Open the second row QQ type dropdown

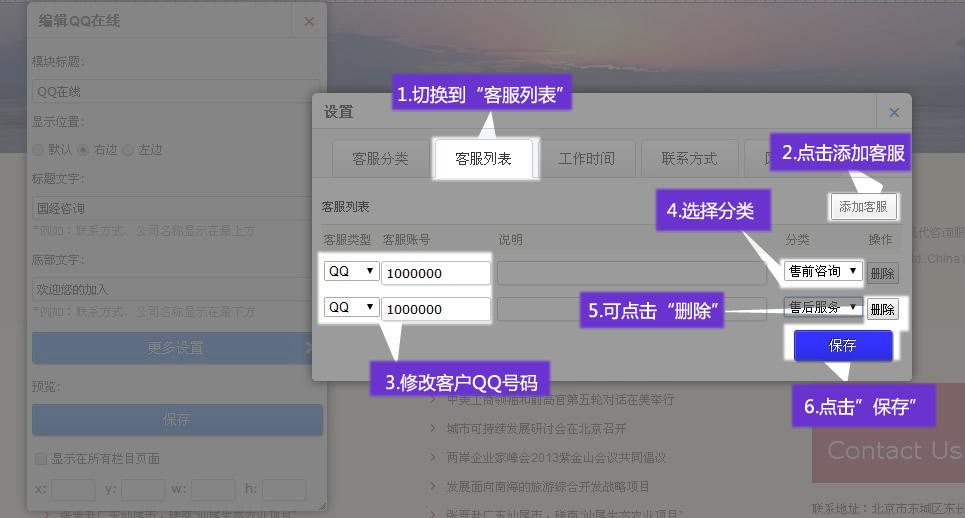[351, 308]
